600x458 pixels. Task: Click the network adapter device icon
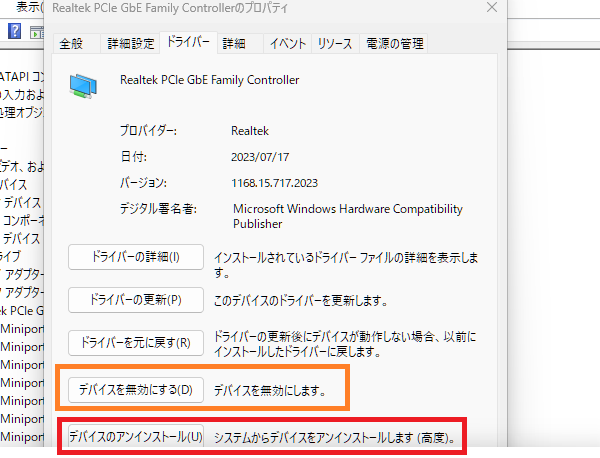pyautogui.click(x=83, y=86)
